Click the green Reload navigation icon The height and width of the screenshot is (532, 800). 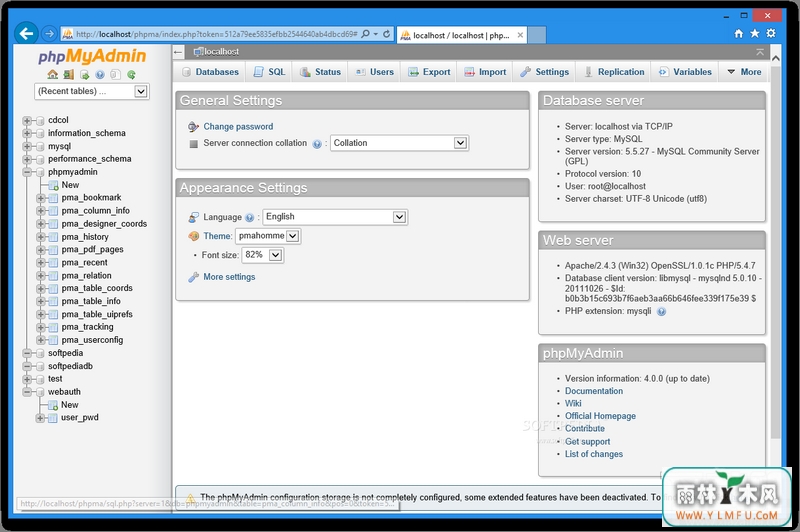pyautogui.click(x=131, y=74)
